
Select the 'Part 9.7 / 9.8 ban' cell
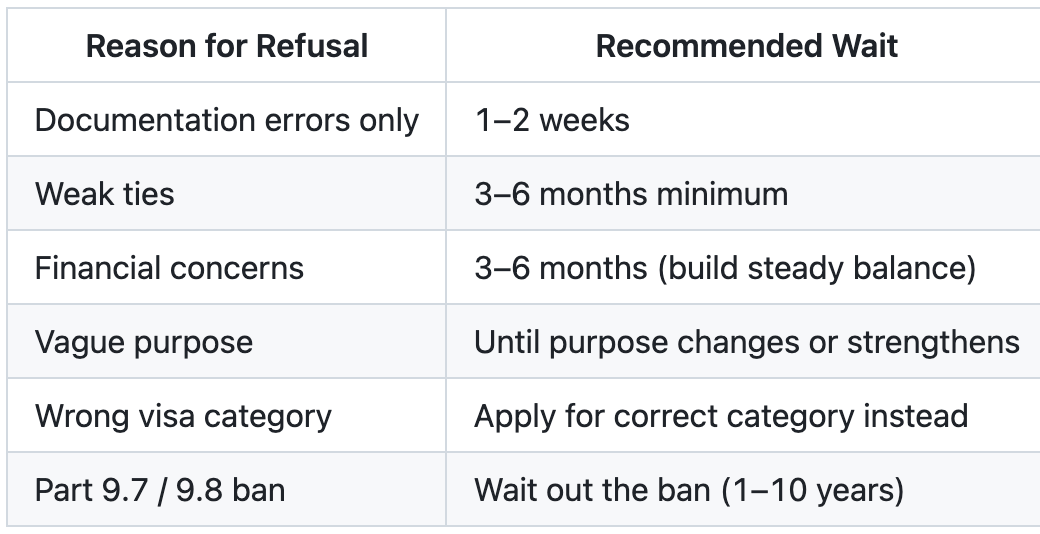click(x=226, y=490)
